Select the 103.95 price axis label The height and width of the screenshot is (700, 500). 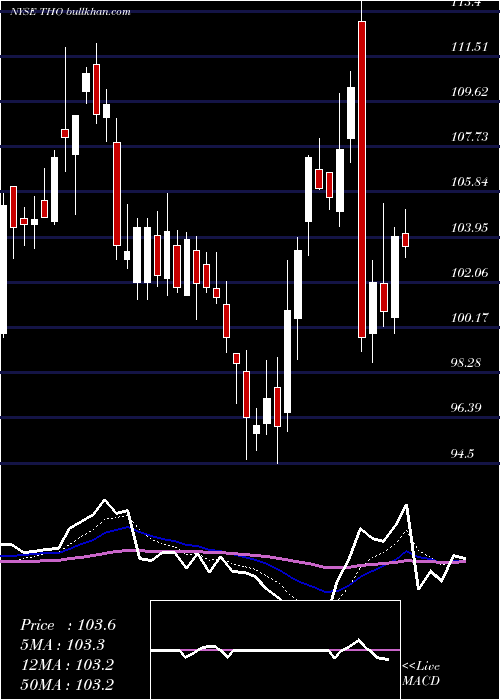click(470, 228)
